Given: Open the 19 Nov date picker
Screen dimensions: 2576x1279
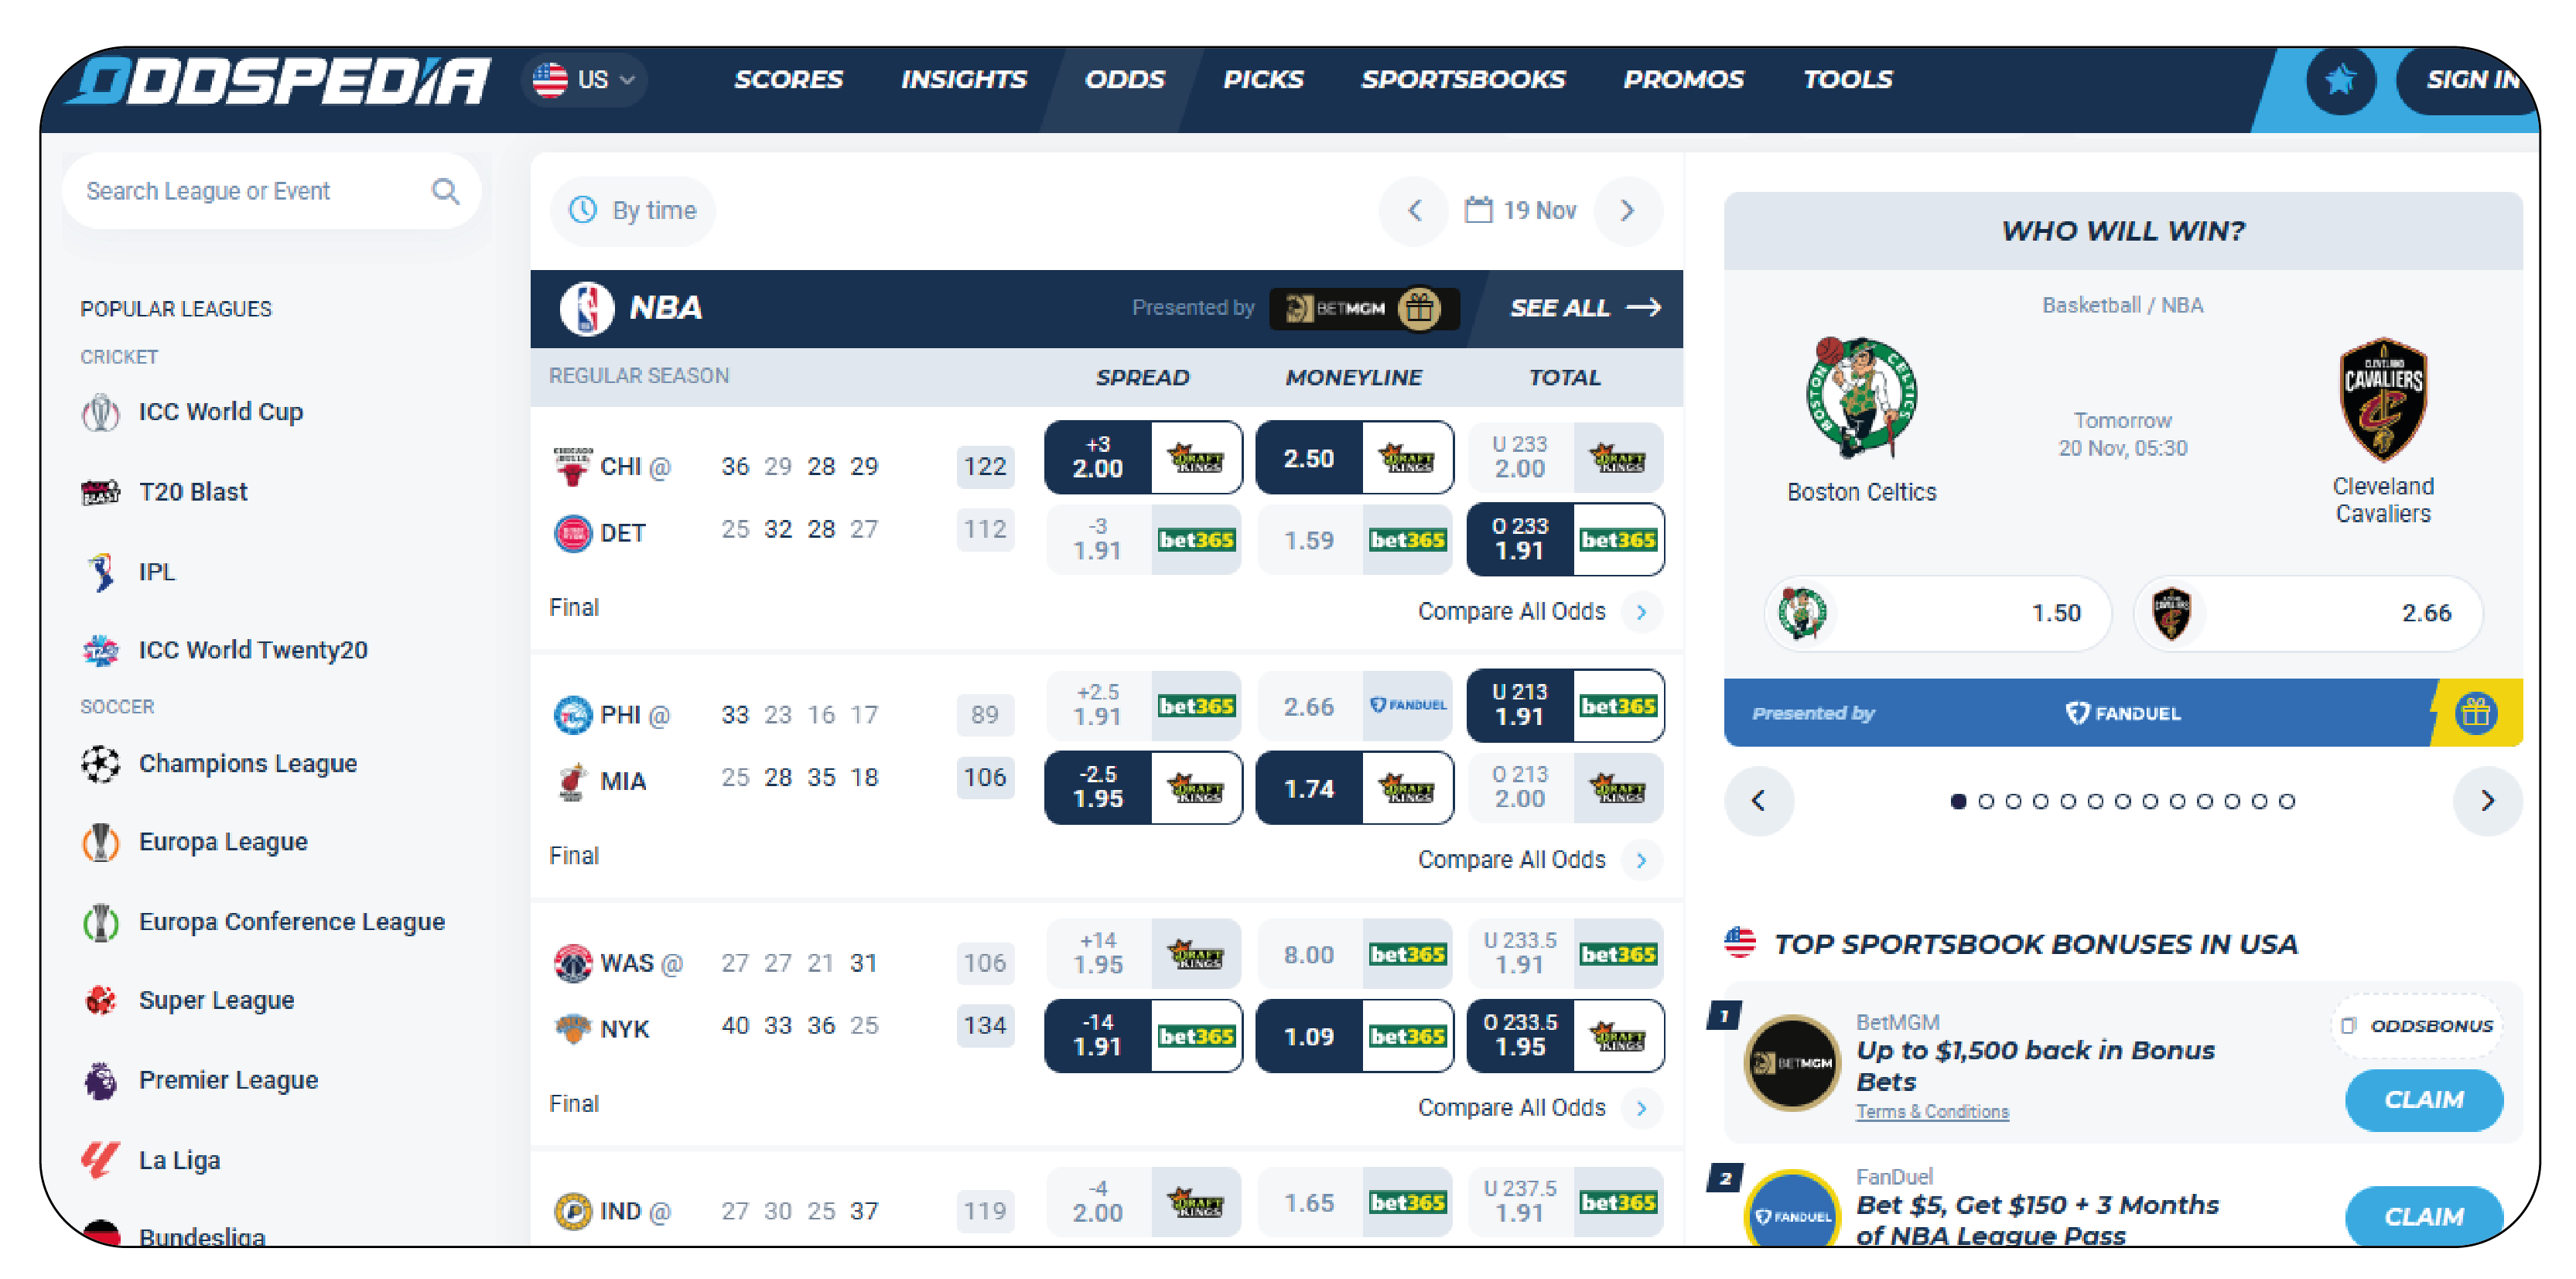Looking at the screenshot, I should coord(1520,210).
